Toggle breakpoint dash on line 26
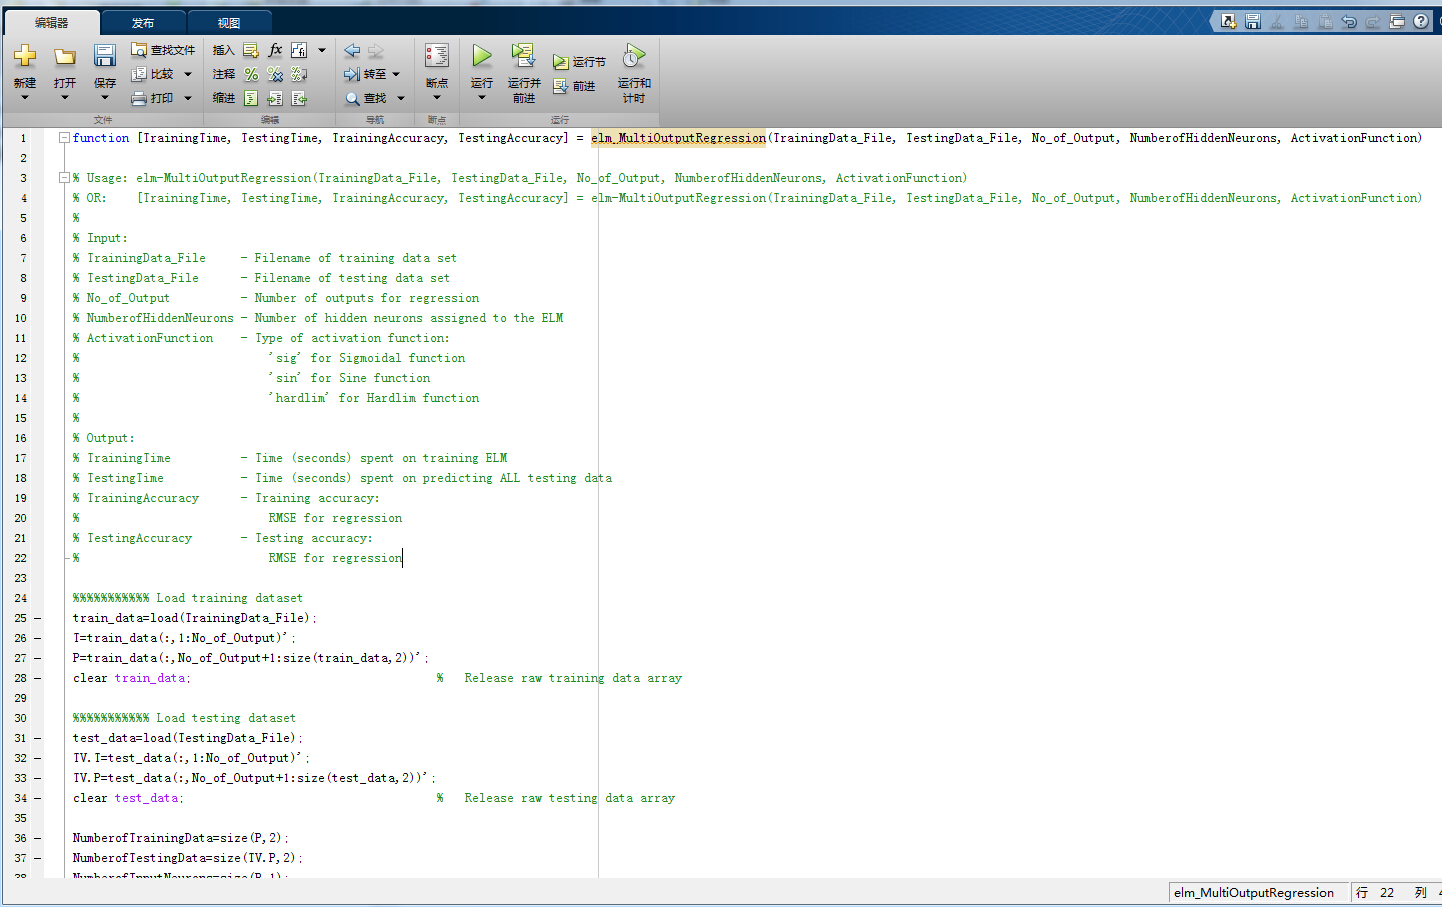This screenshot has width=1442, height=907. (x=37, y=638)
